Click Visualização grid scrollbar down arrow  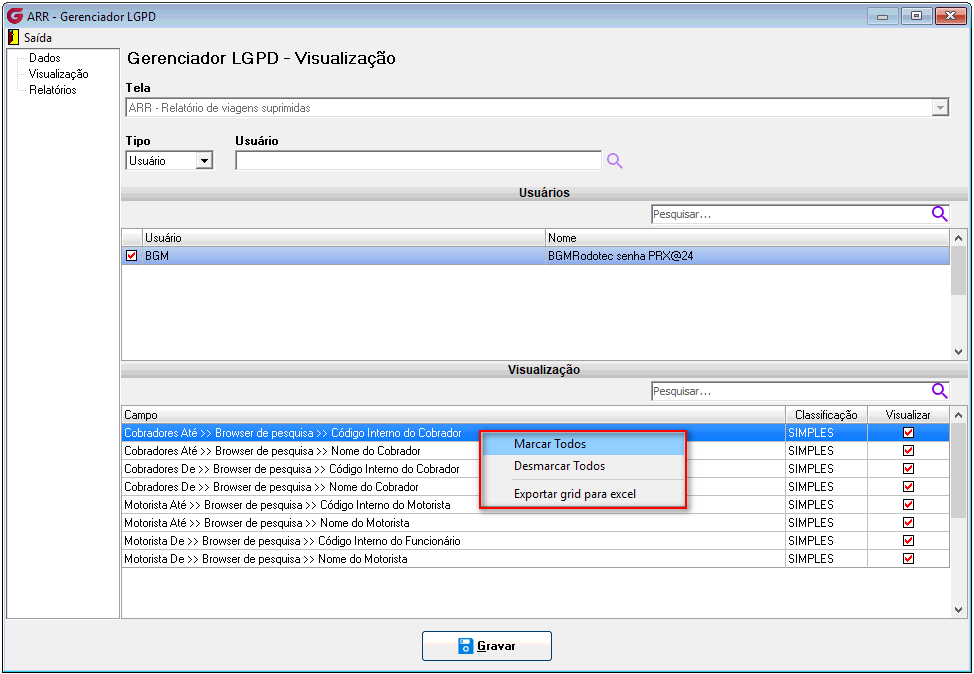958,609
